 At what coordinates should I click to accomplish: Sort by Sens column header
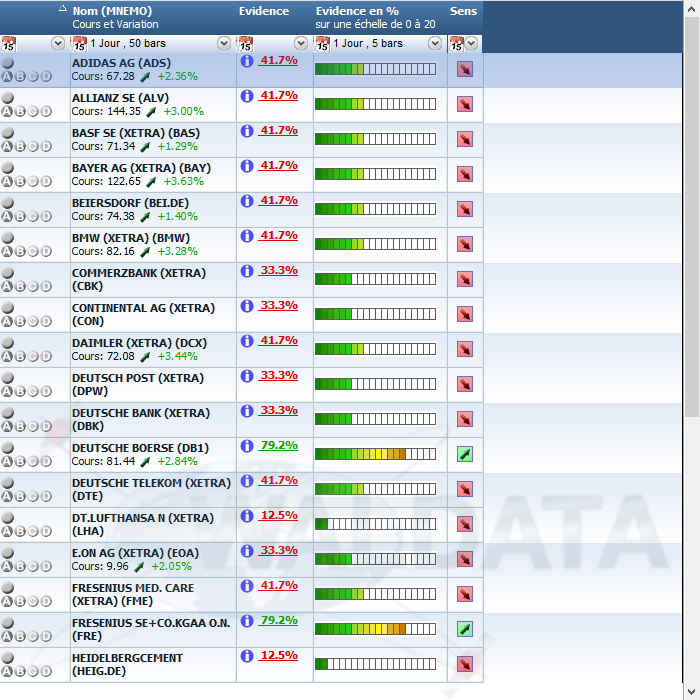pyautogui.click(x=463, y=11)
